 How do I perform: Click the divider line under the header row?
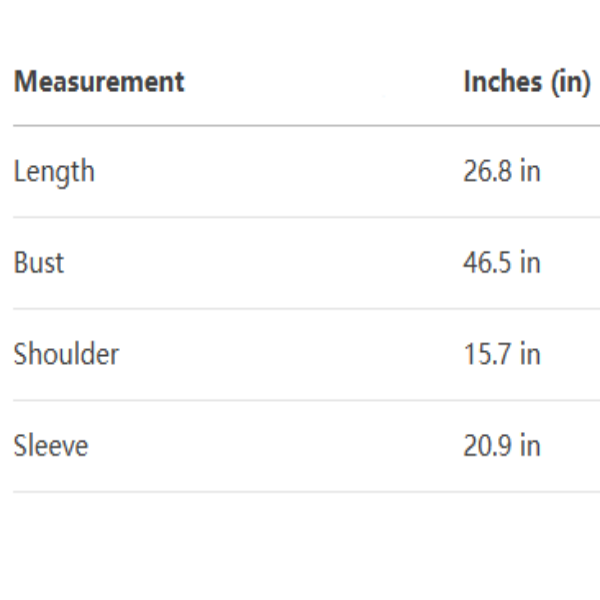(300, 126)
